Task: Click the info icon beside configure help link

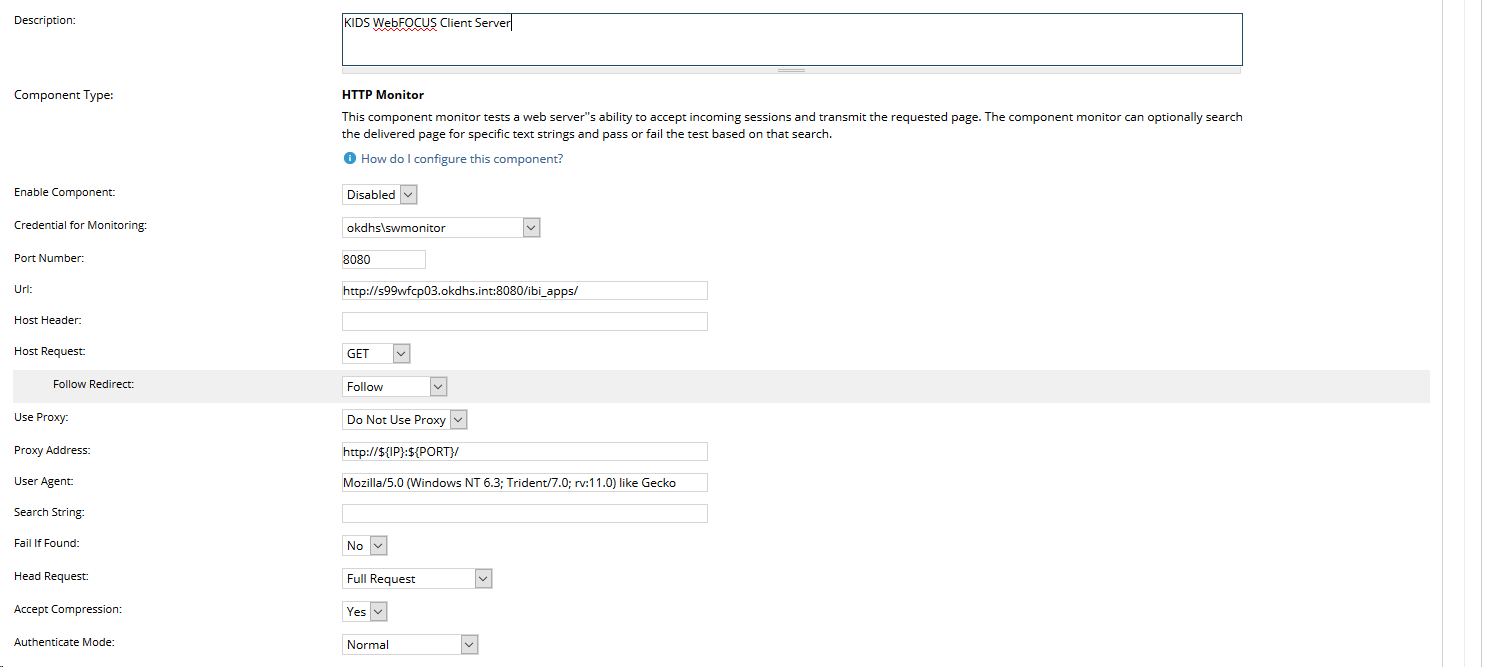Action: tap(350, 158)
